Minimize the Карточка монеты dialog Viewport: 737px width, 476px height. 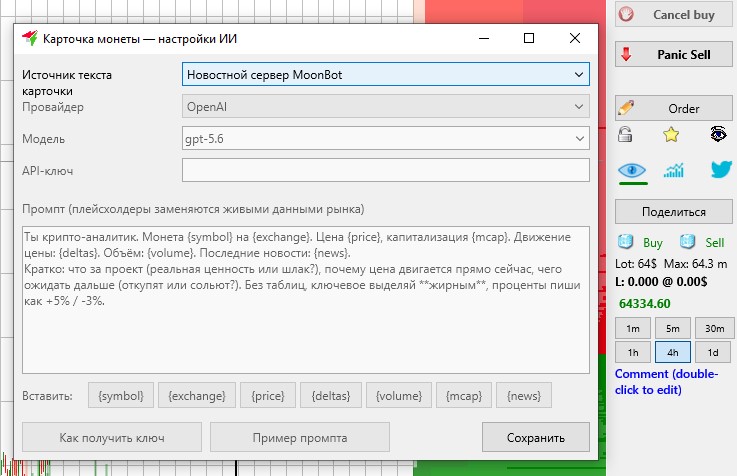pos(484,38)
